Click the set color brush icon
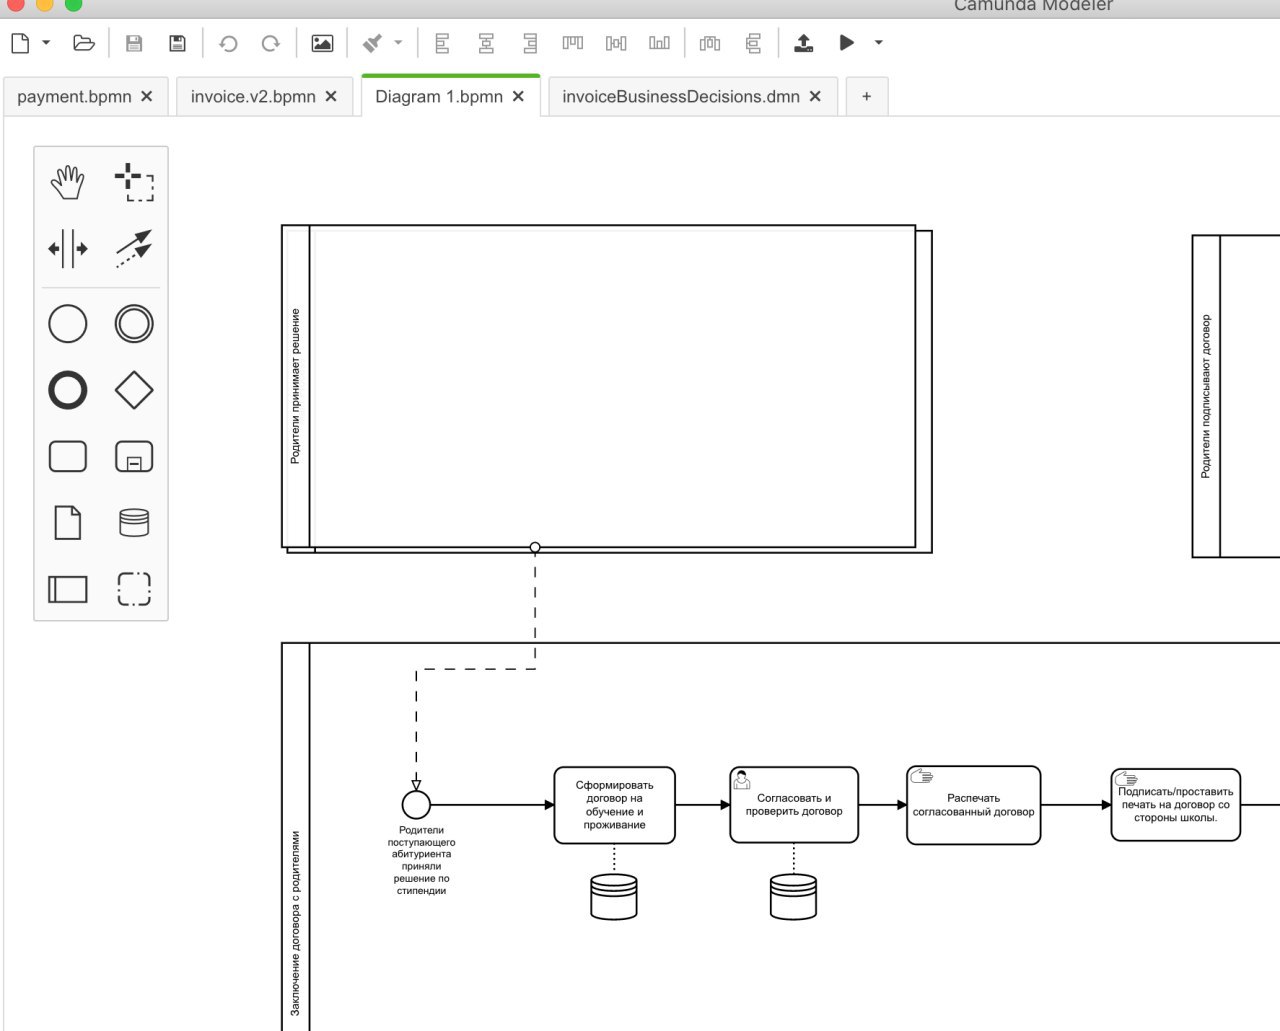The height and width of the screenshot is (1031, 1280). click(373, 43)
